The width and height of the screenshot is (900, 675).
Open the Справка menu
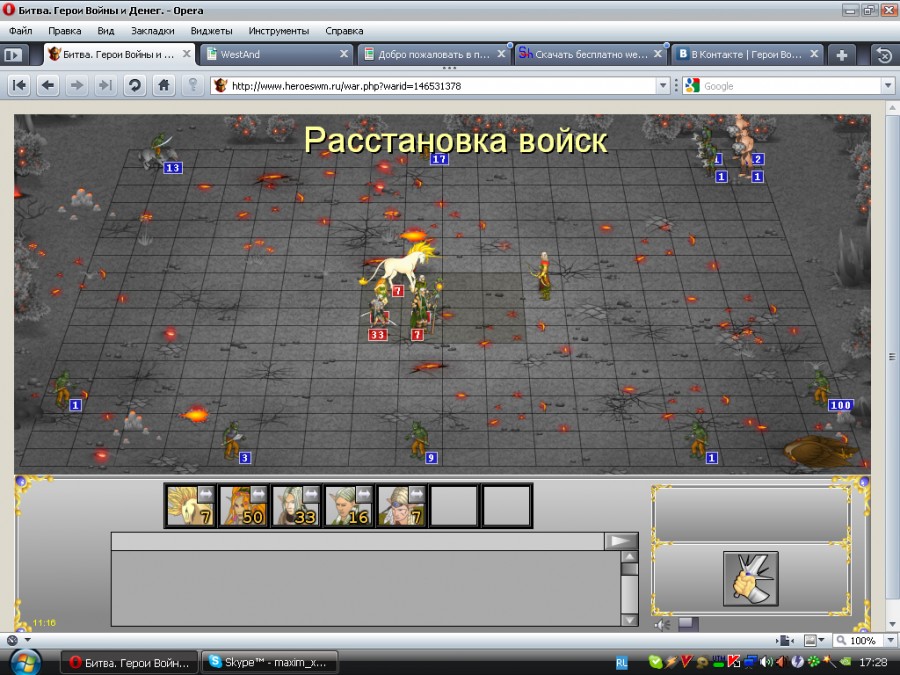[344, 31]
